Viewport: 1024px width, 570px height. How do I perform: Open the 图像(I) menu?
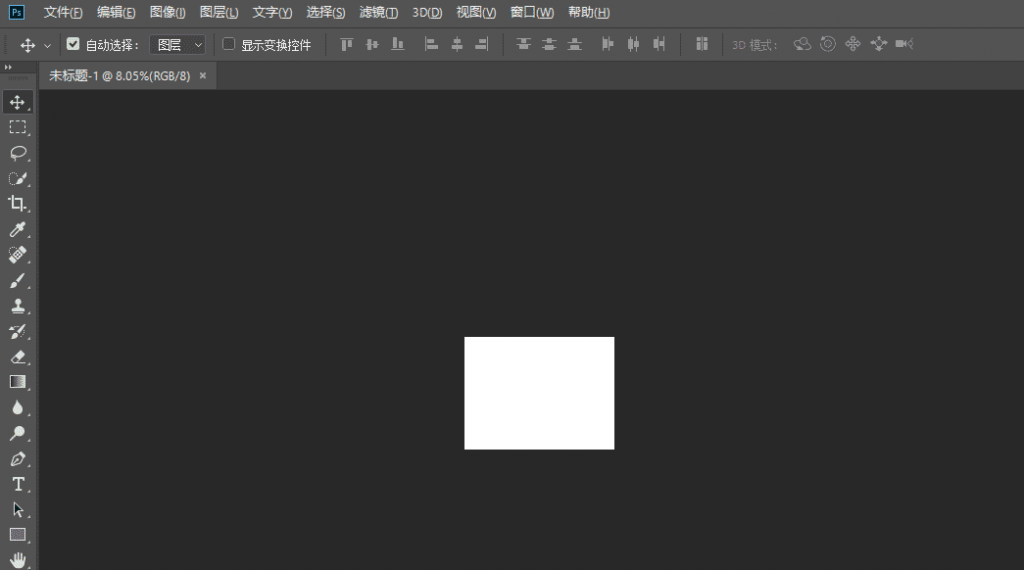click(167, 12)
